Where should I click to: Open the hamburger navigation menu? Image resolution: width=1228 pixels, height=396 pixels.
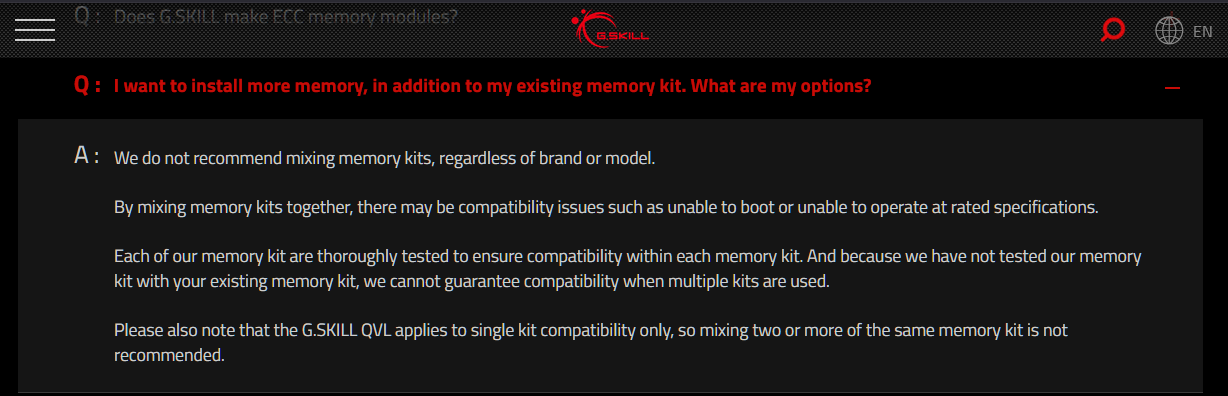pos(35,30)
